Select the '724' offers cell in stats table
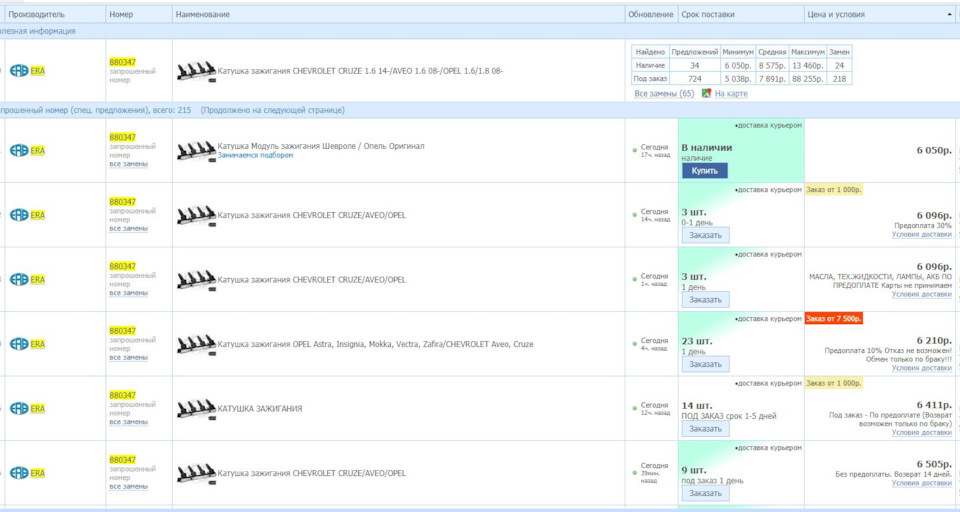This screenshot has width=960, height=512. tap(694, 79)
